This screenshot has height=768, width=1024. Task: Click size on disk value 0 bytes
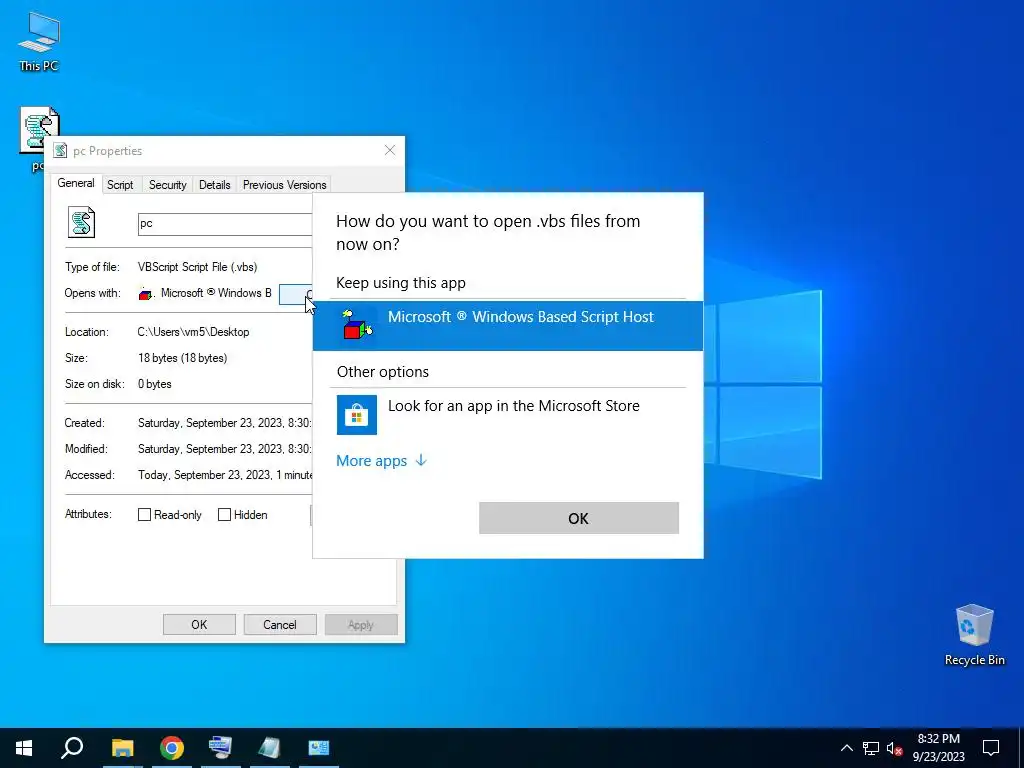(x=155, y=384)
